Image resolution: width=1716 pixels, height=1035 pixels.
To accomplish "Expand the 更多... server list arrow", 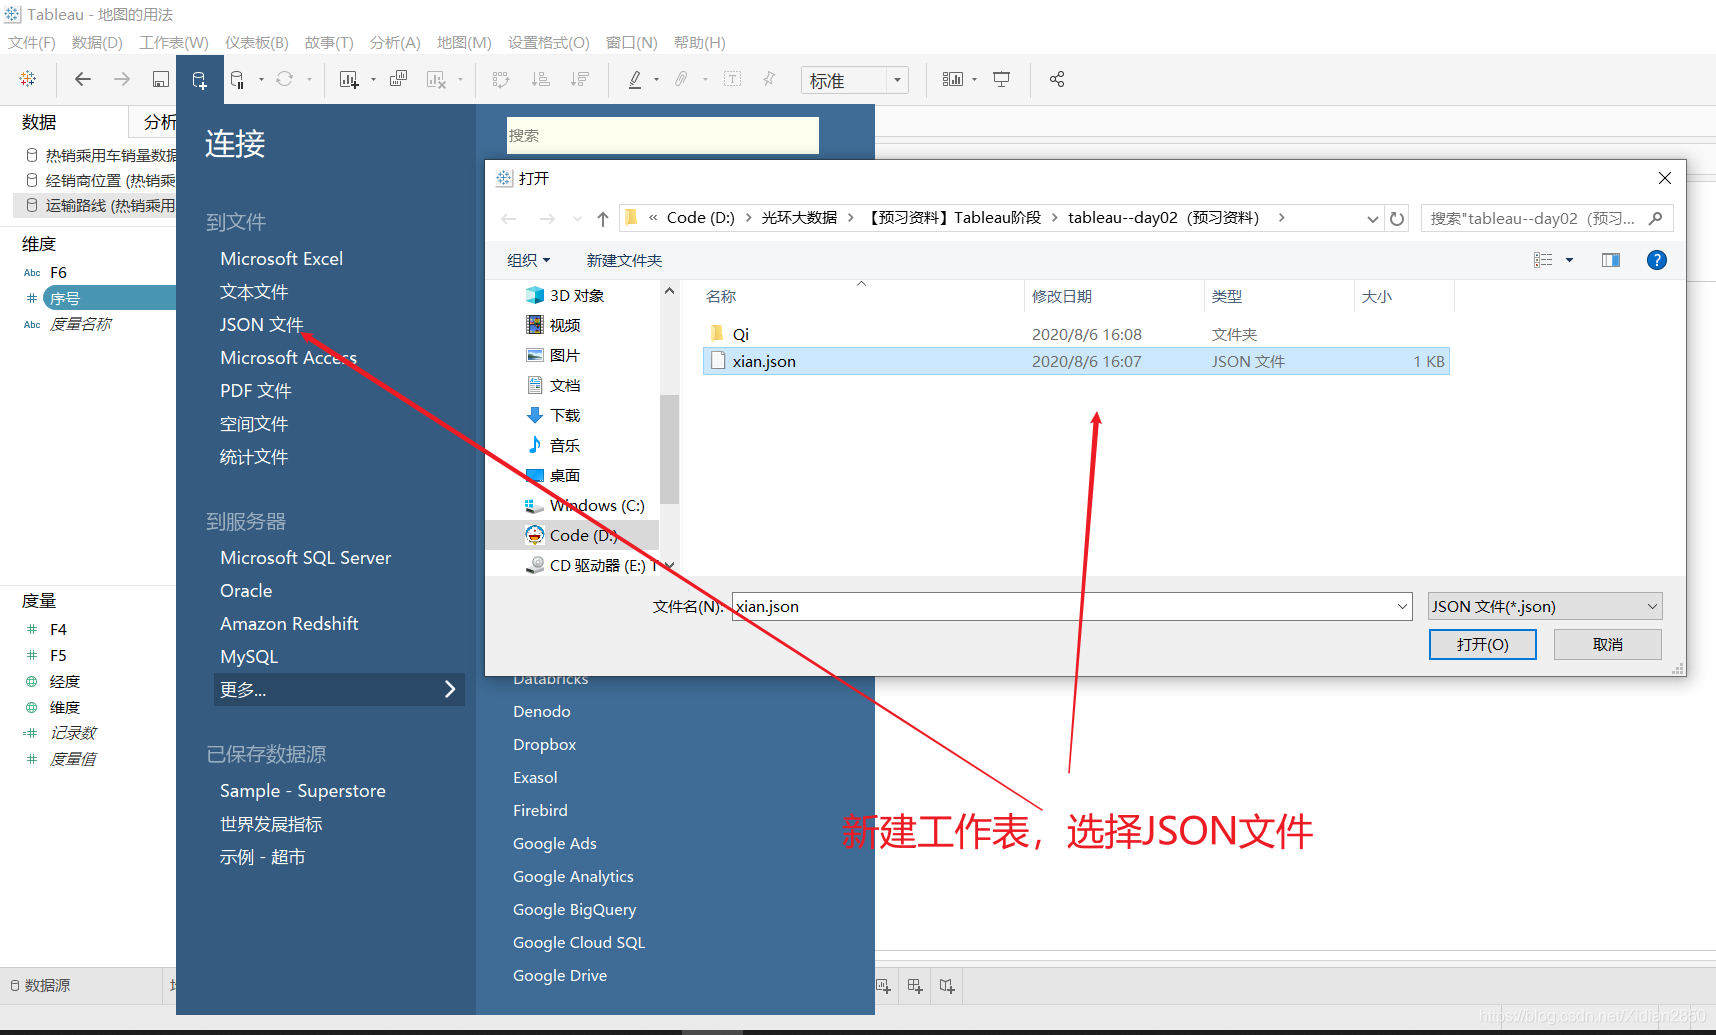I will [450, 689].
